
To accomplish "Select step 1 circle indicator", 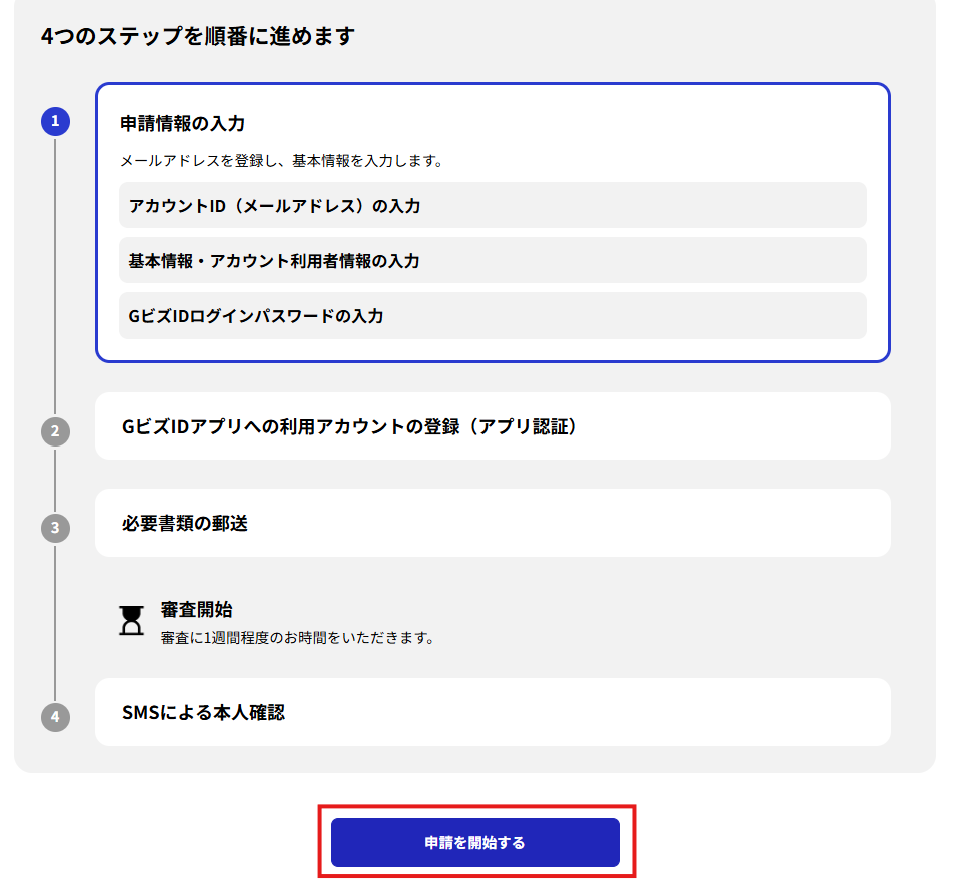I will 55,121.
